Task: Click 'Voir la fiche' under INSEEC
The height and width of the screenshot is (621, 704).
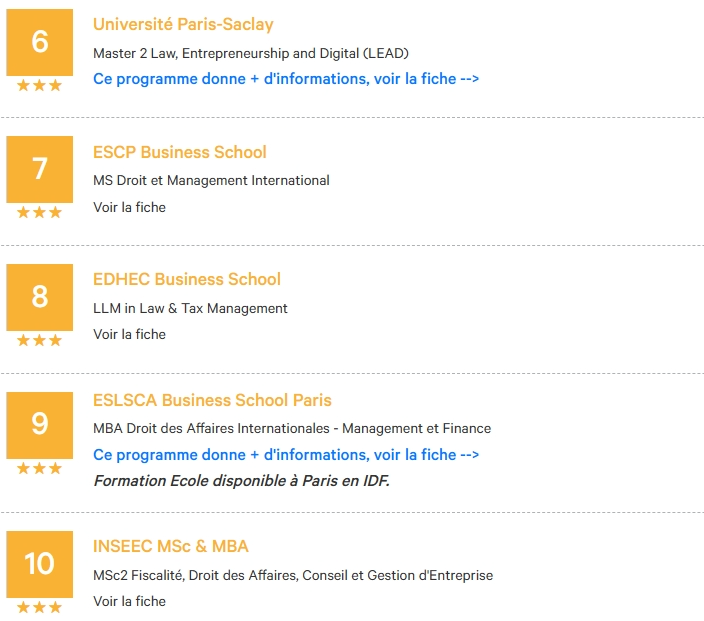Action: [129, 601]
